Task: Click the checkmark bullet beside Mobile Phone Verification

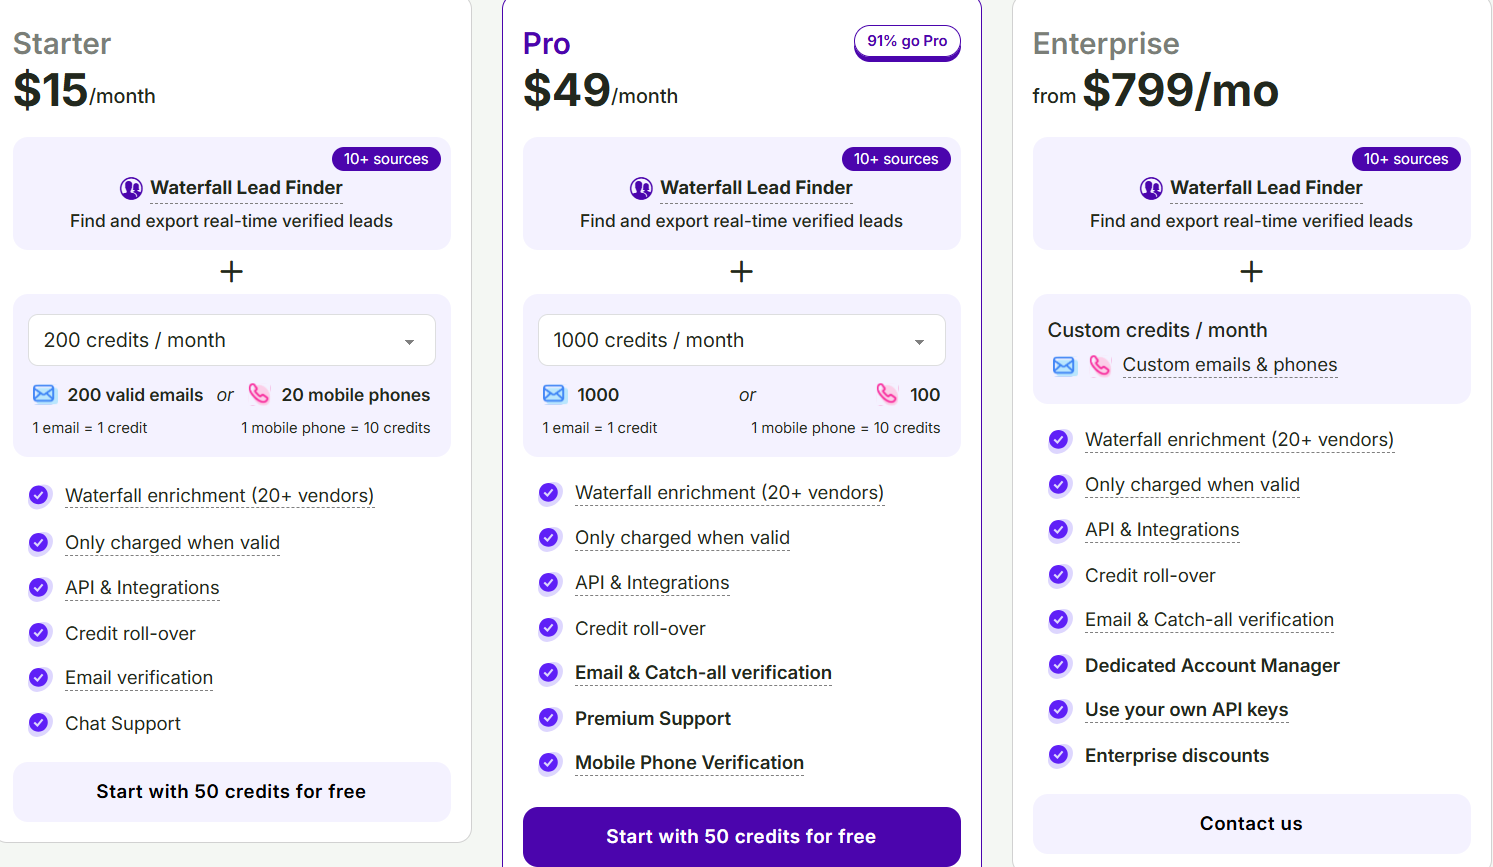Action: tap(549, 763)
